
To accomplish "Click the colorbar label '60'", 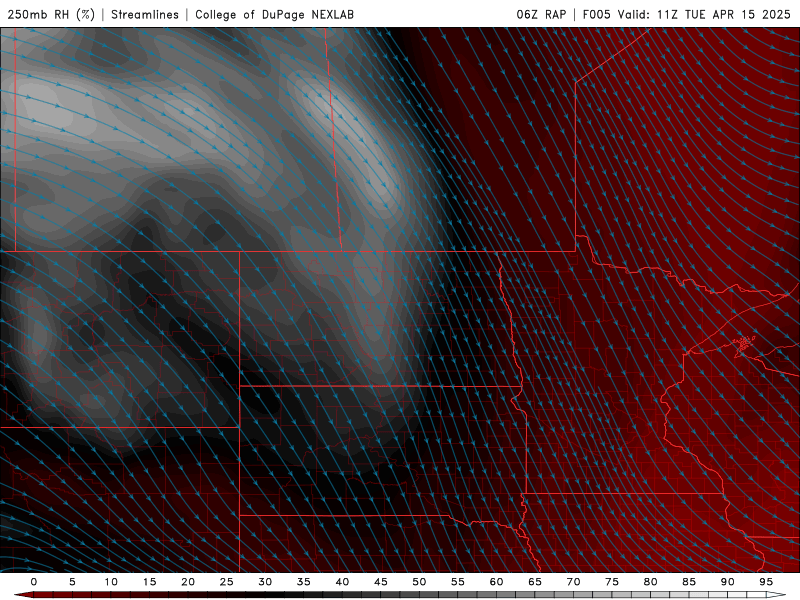I will point(496,582).
